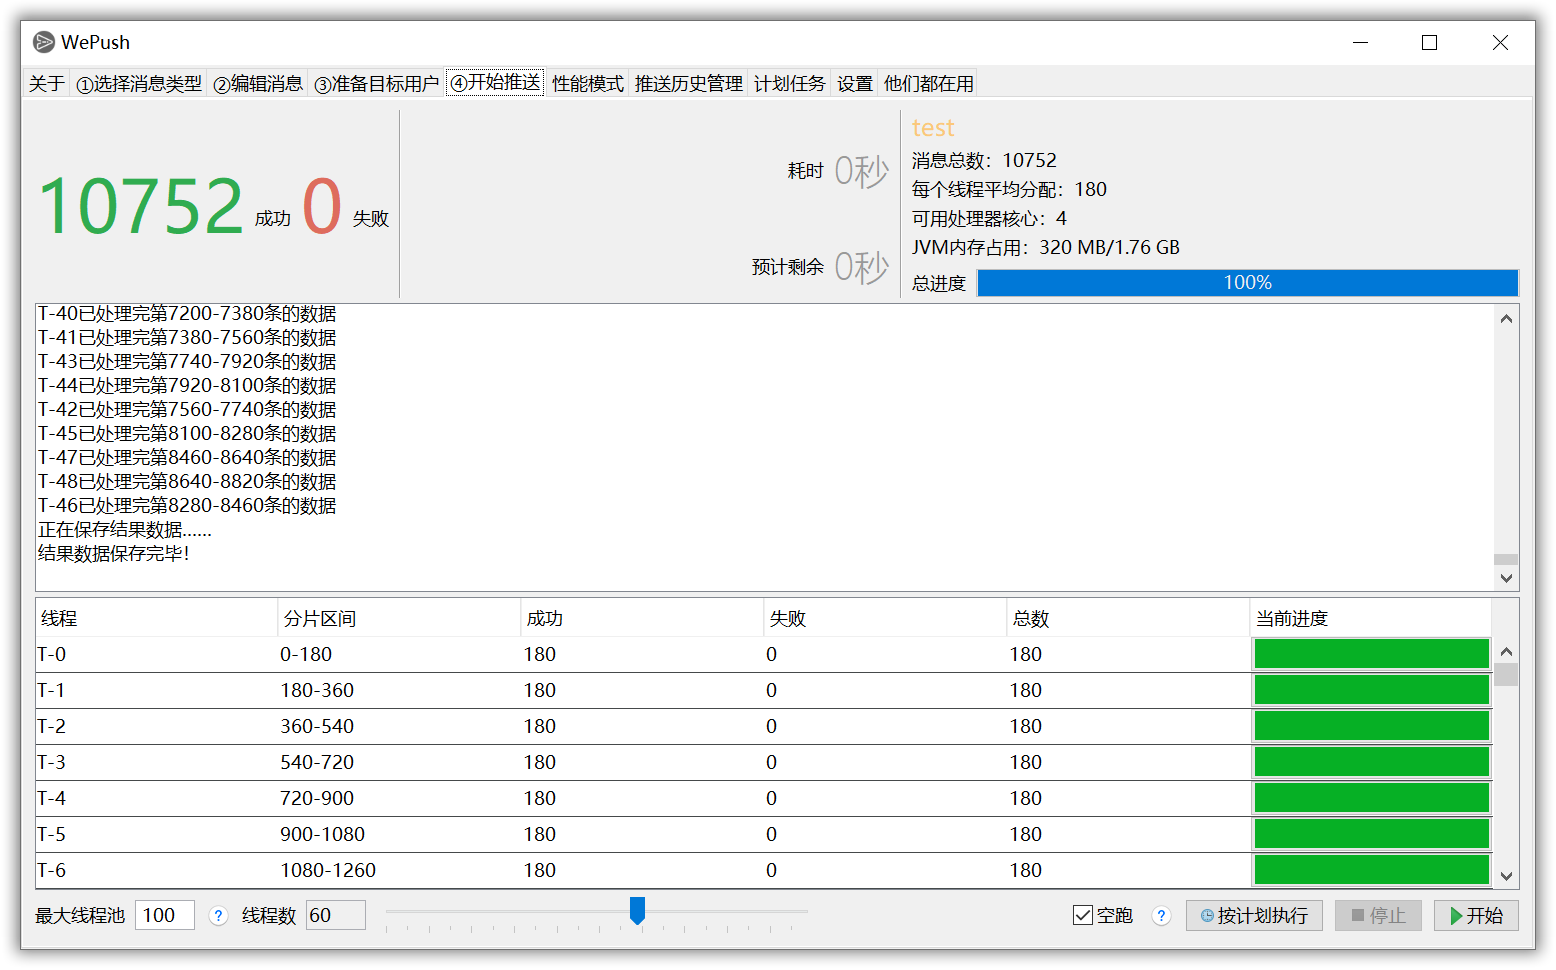1556x970 pixels.
Task: Click log panel scroll up arrow
Action: 1506,319
